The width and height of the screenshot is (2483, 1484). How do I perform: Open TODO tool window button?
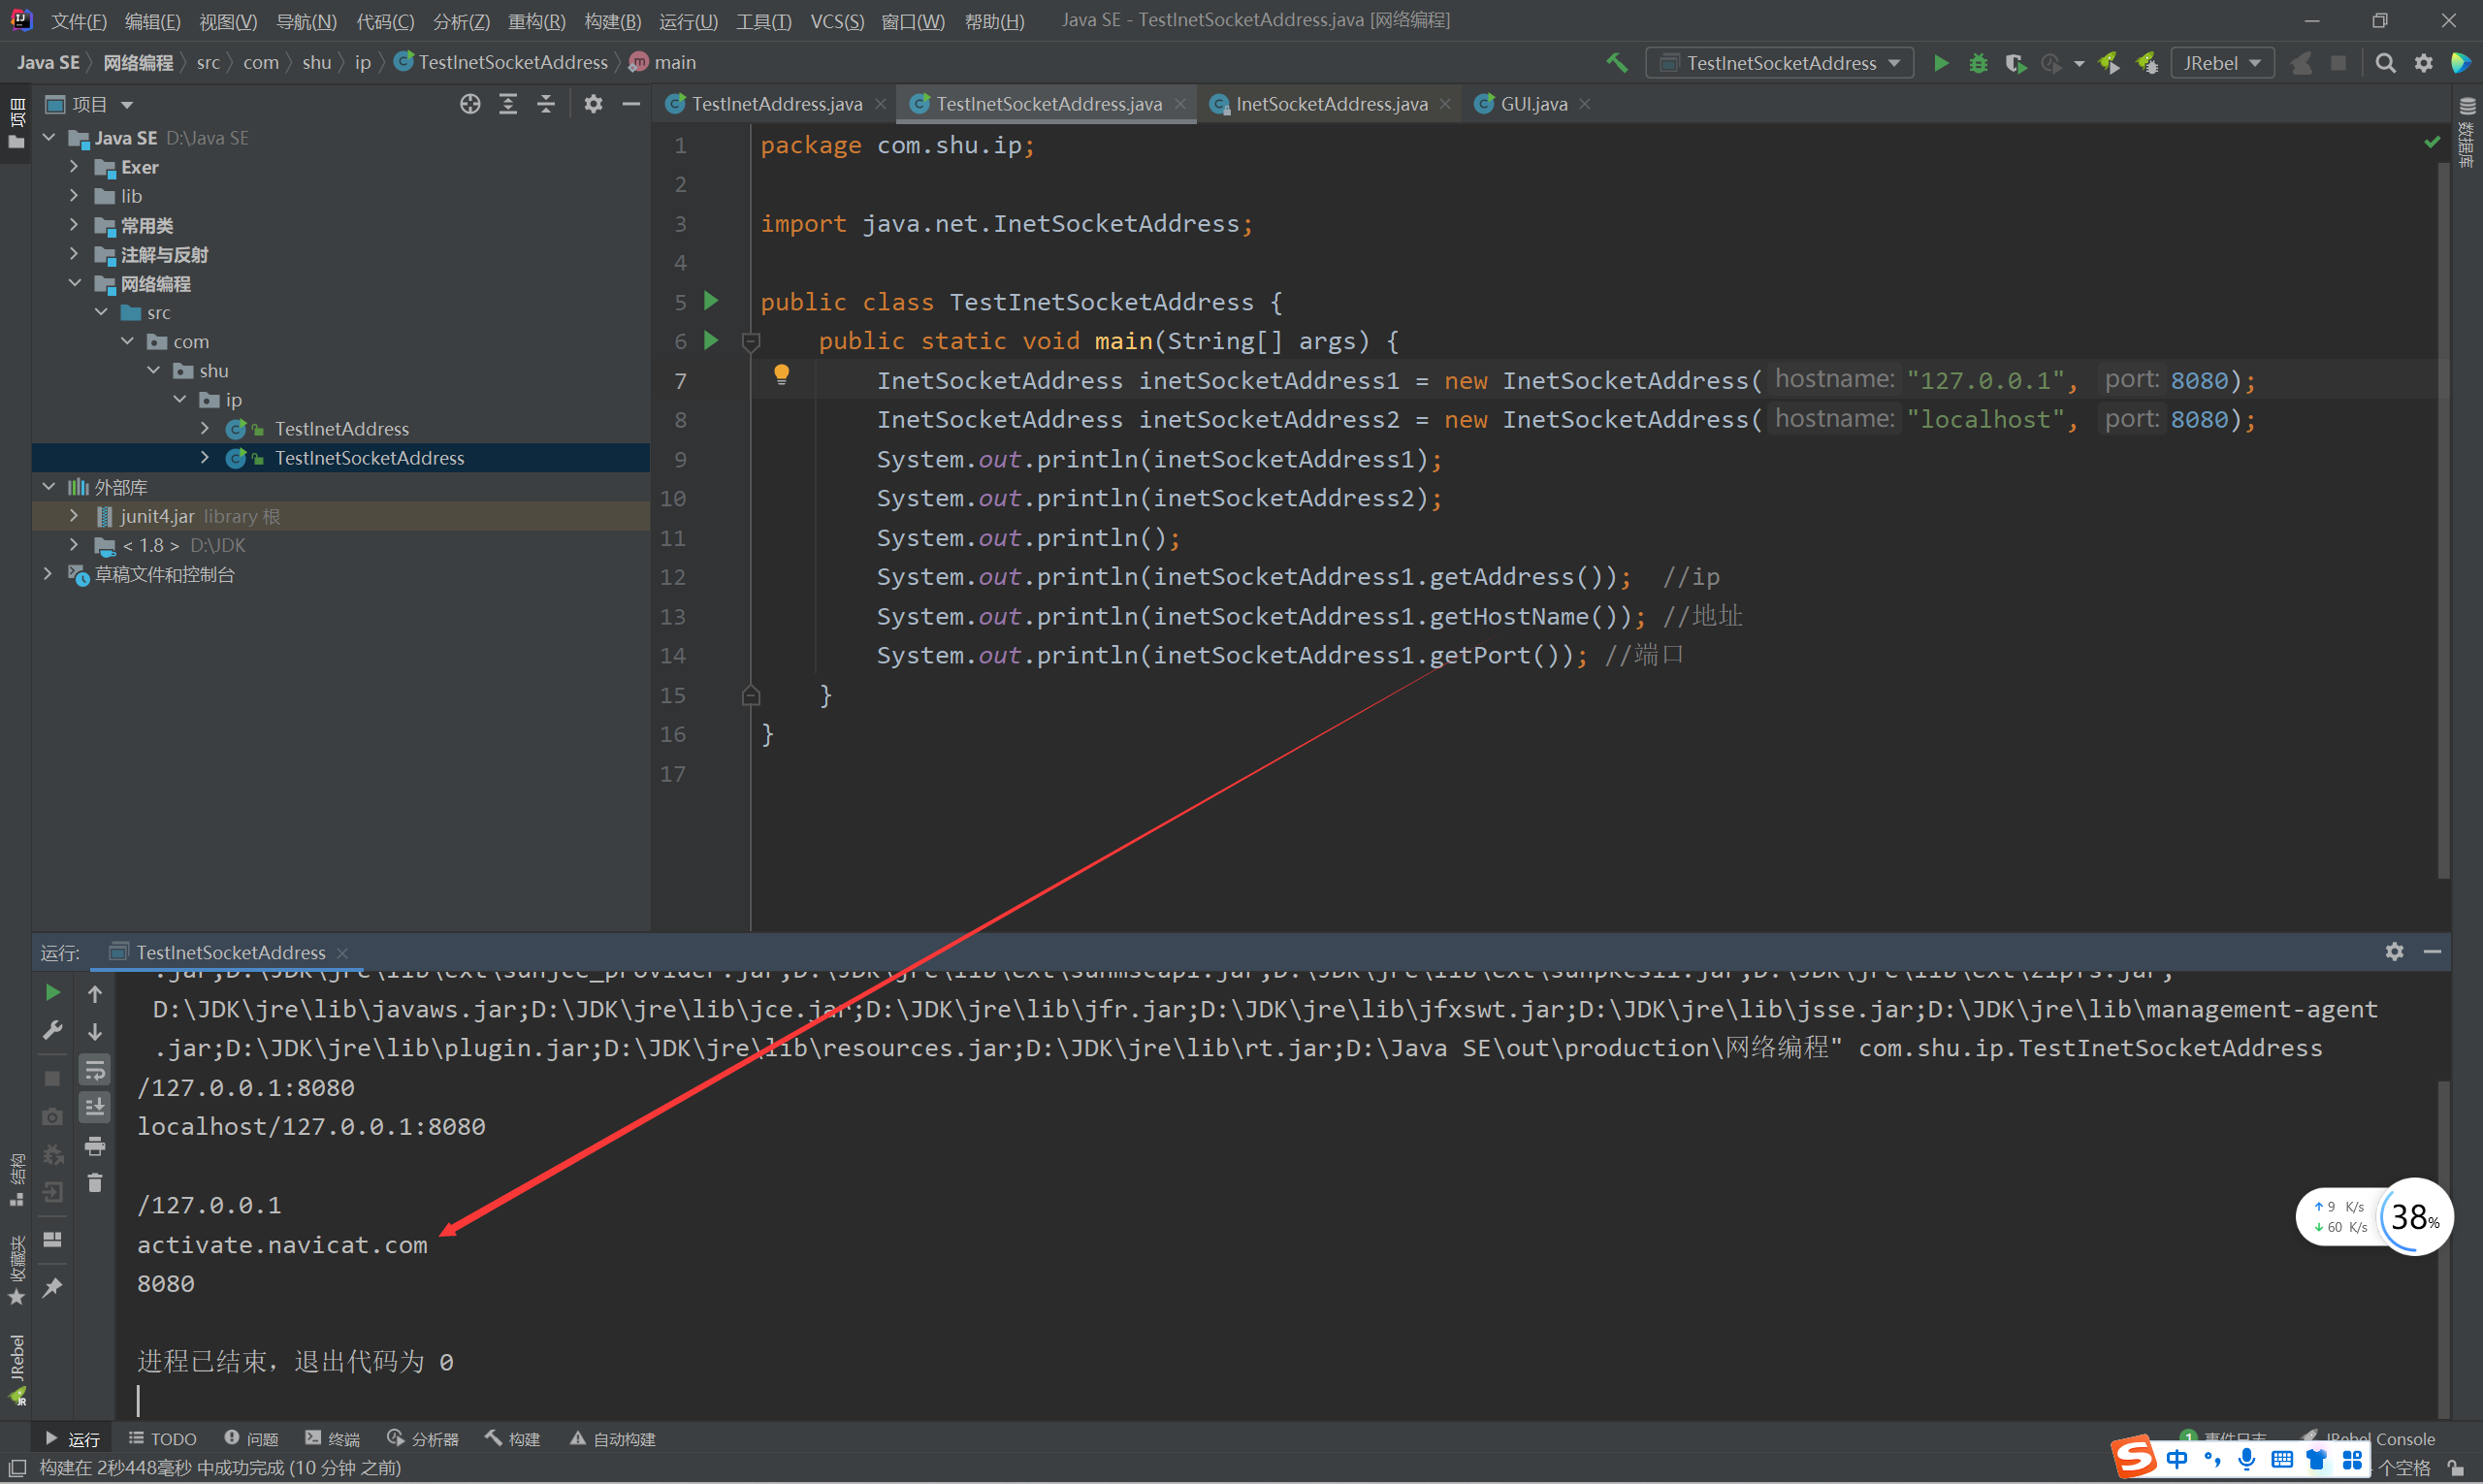162,1438
